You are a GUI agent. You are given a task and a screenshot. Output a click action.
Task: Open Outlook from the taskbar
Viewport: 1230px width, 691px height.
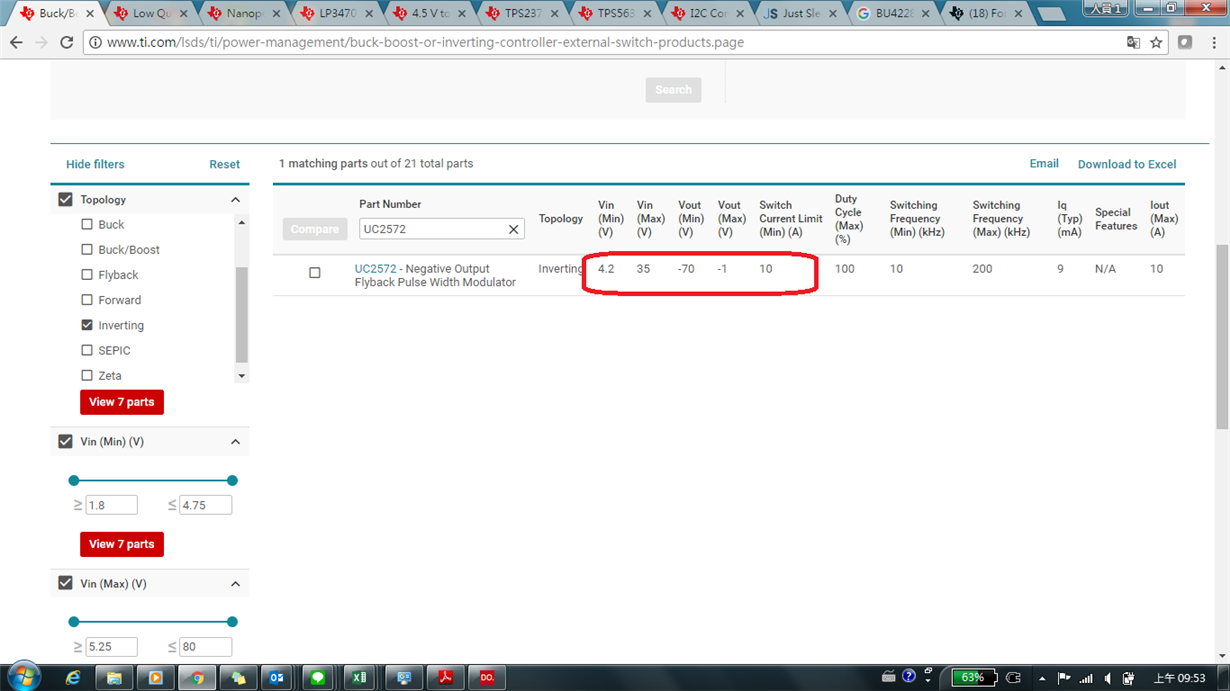(x=276, y=678)
